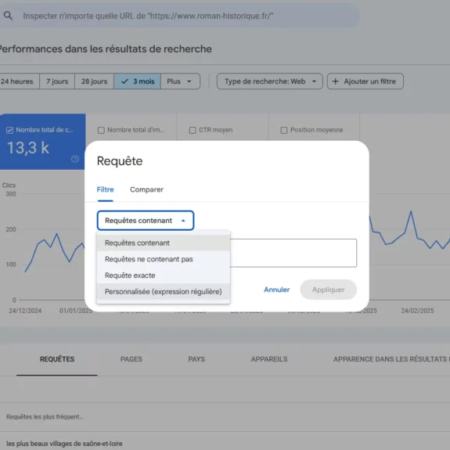450x450 pixels.
Task: Select the 28 jours date range
Action: 94,81
